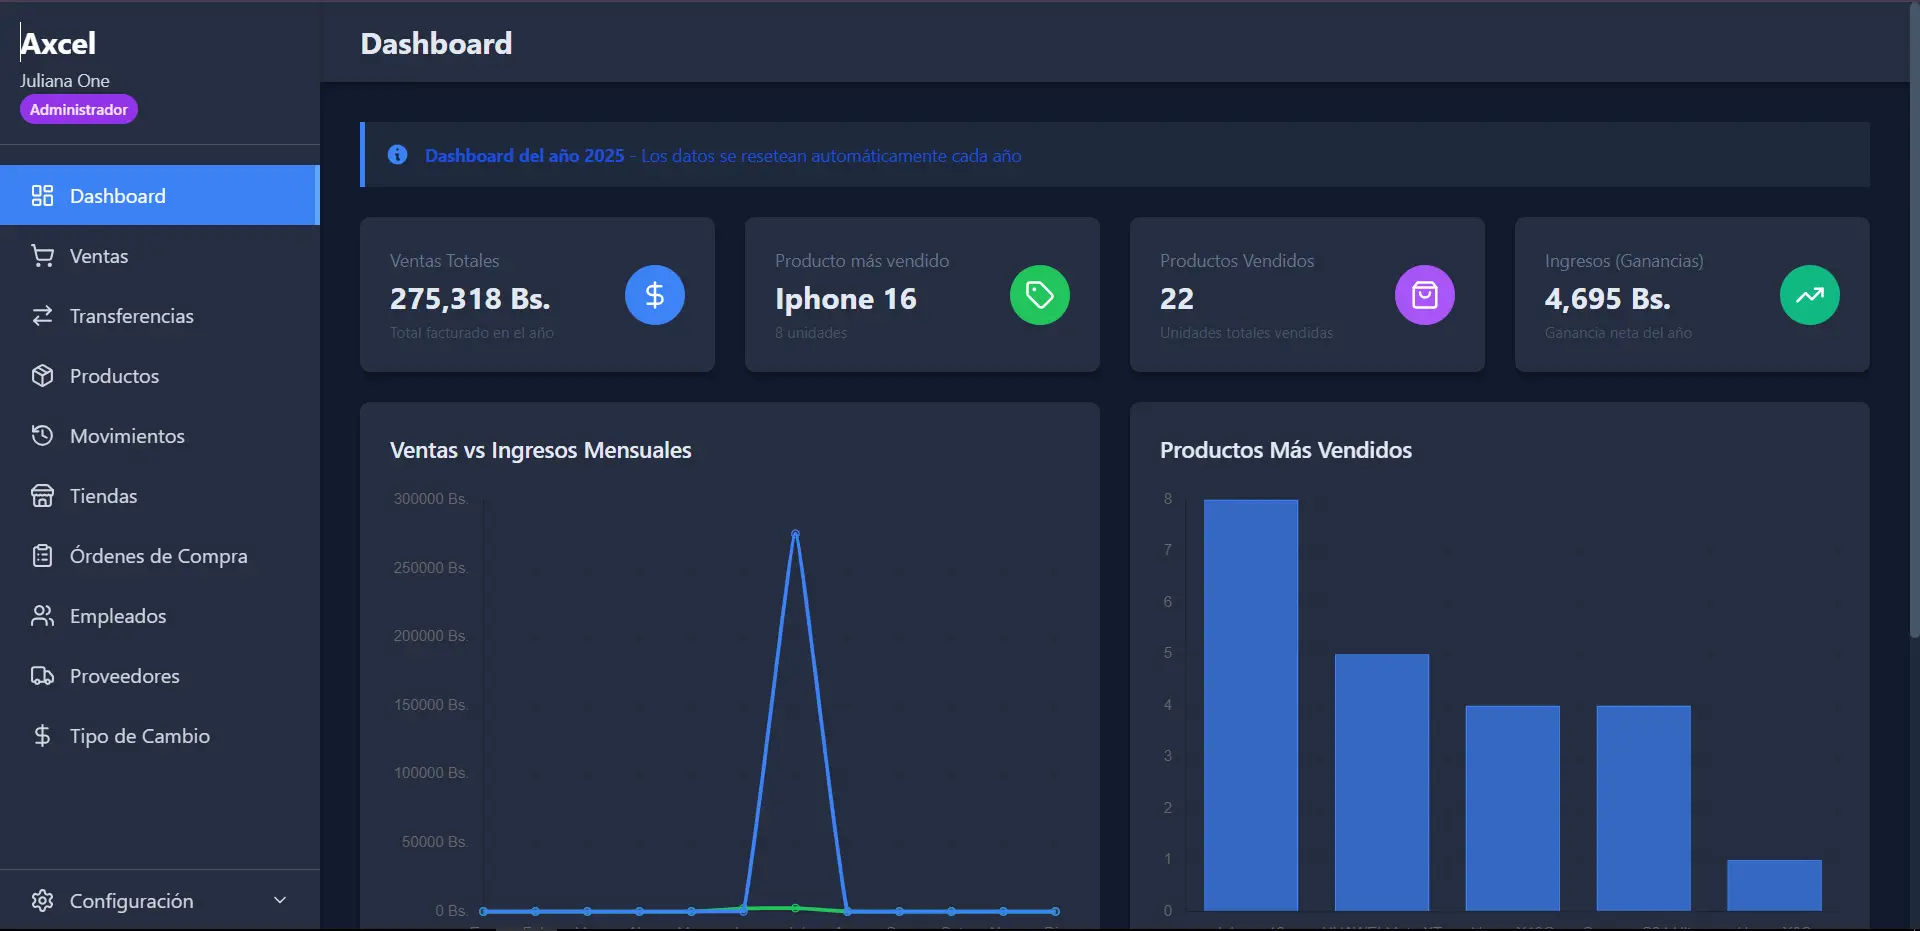The height and width of the screenshot is (931, 1920).
Task: Click the tallest bar in Productos Más Vendidos
Action: tap(1251, 705)
